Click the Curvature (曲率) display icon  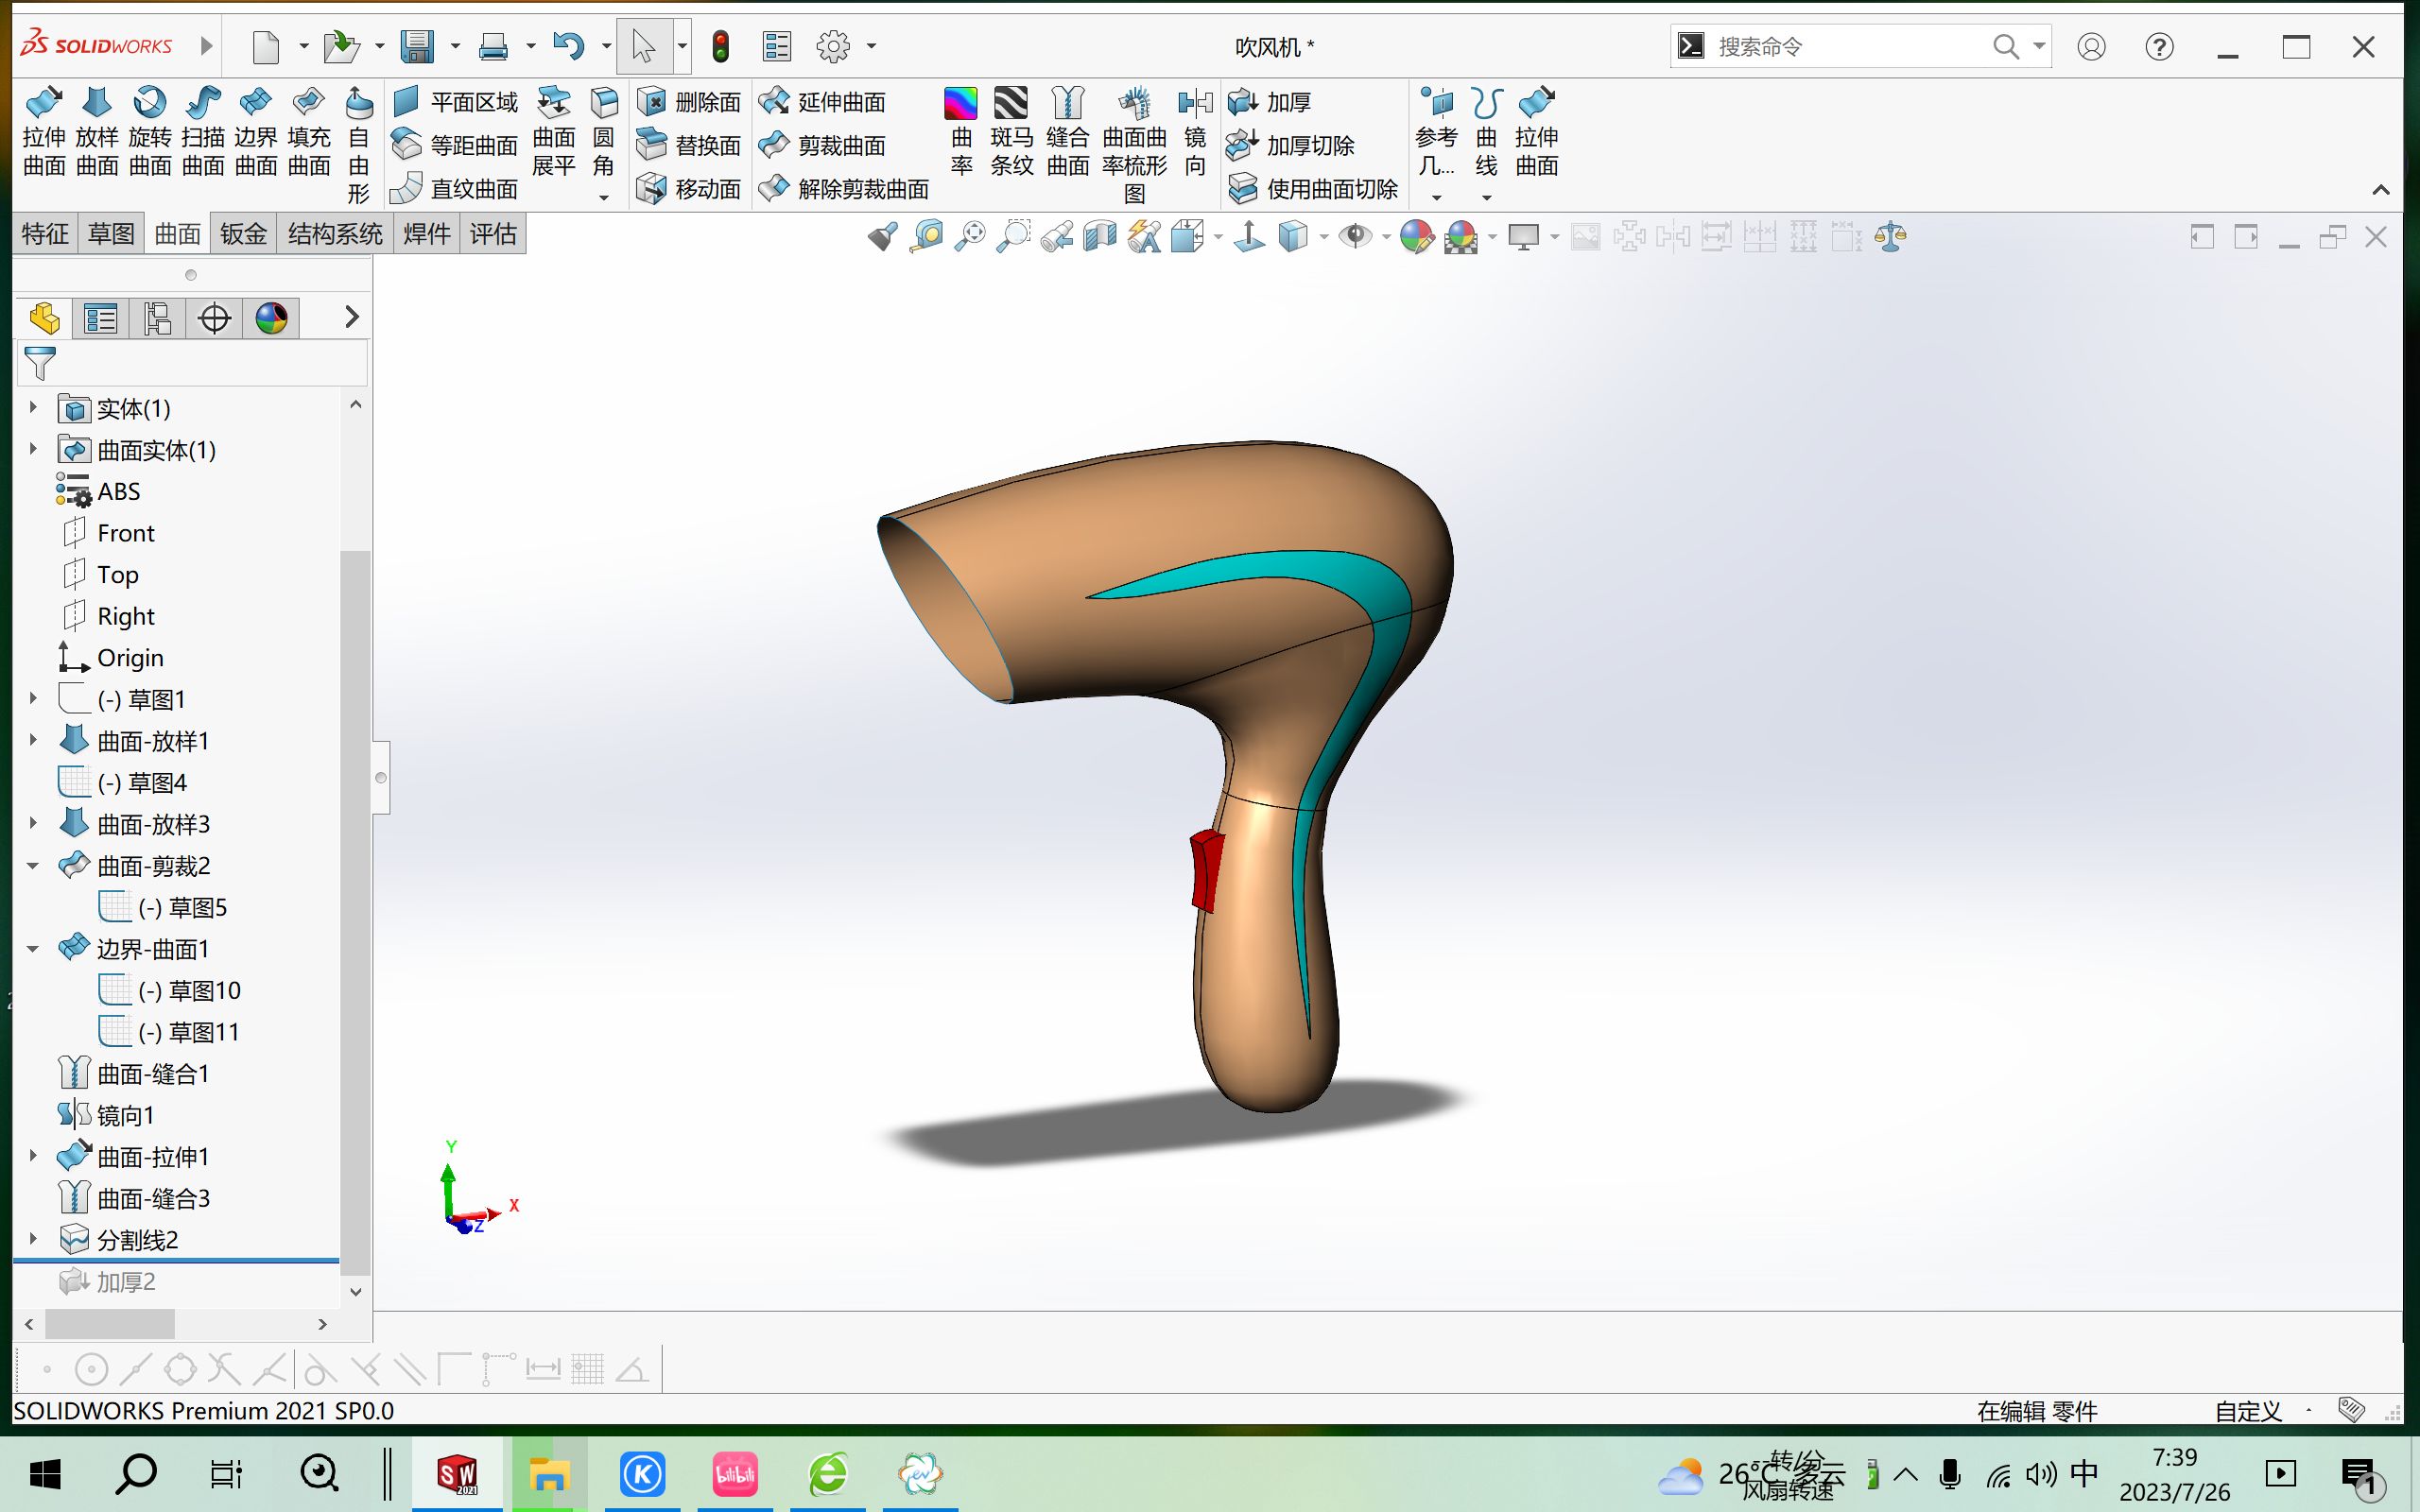click(x=960, y=132)
